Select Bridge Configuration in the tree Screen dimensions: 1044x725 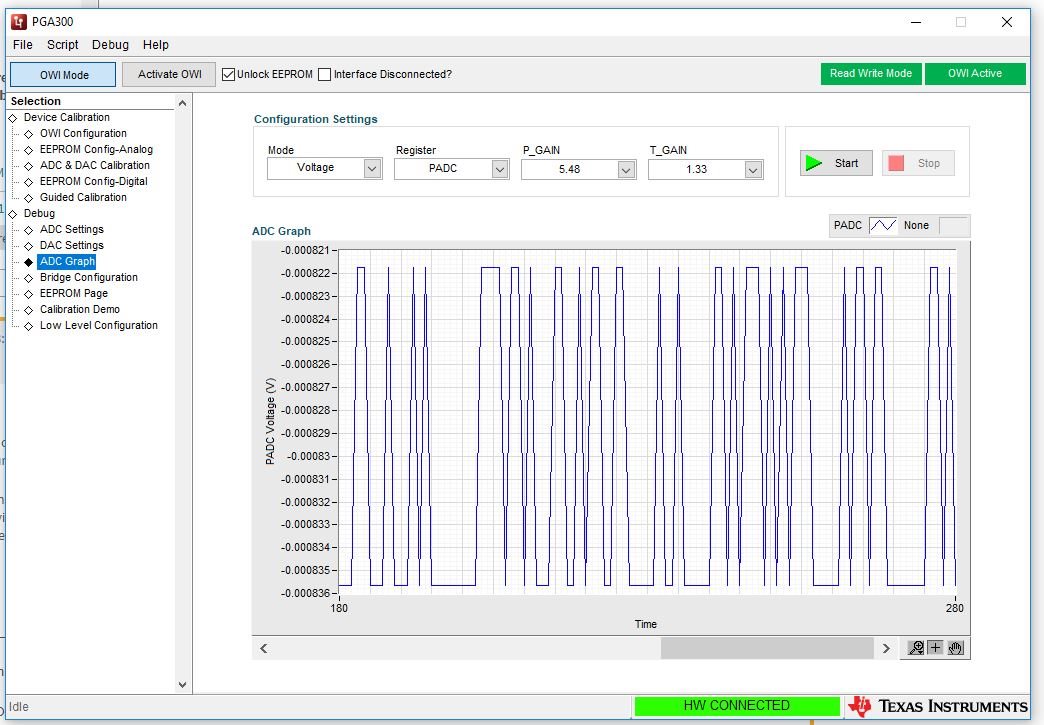click(x=89, y=277)
